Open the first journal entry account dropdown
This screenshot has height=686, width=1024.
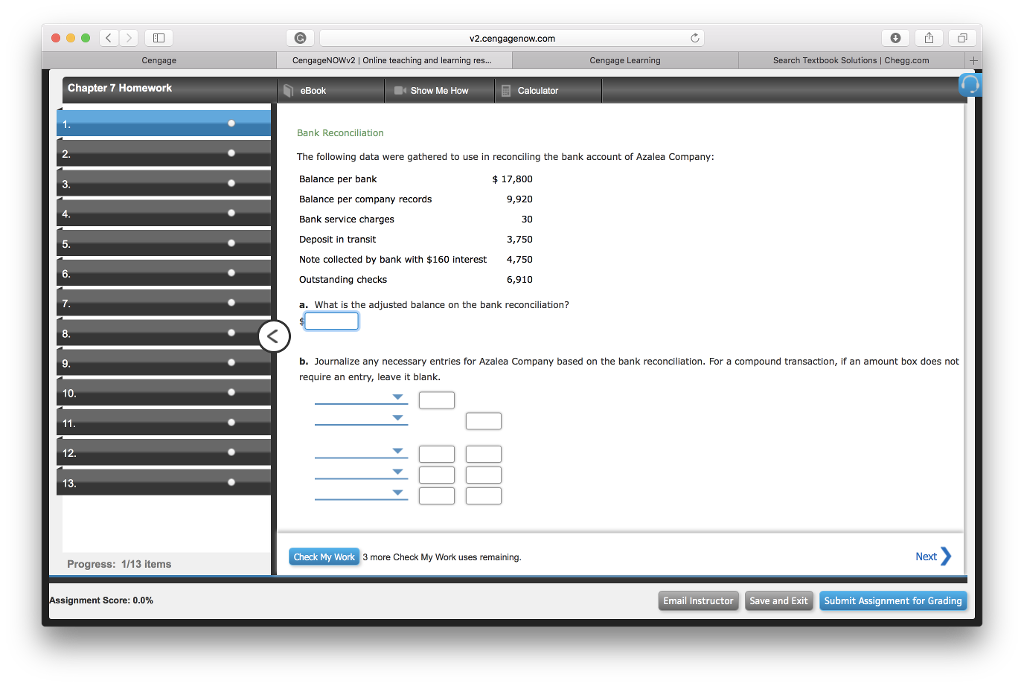click(x=361, y=397)
